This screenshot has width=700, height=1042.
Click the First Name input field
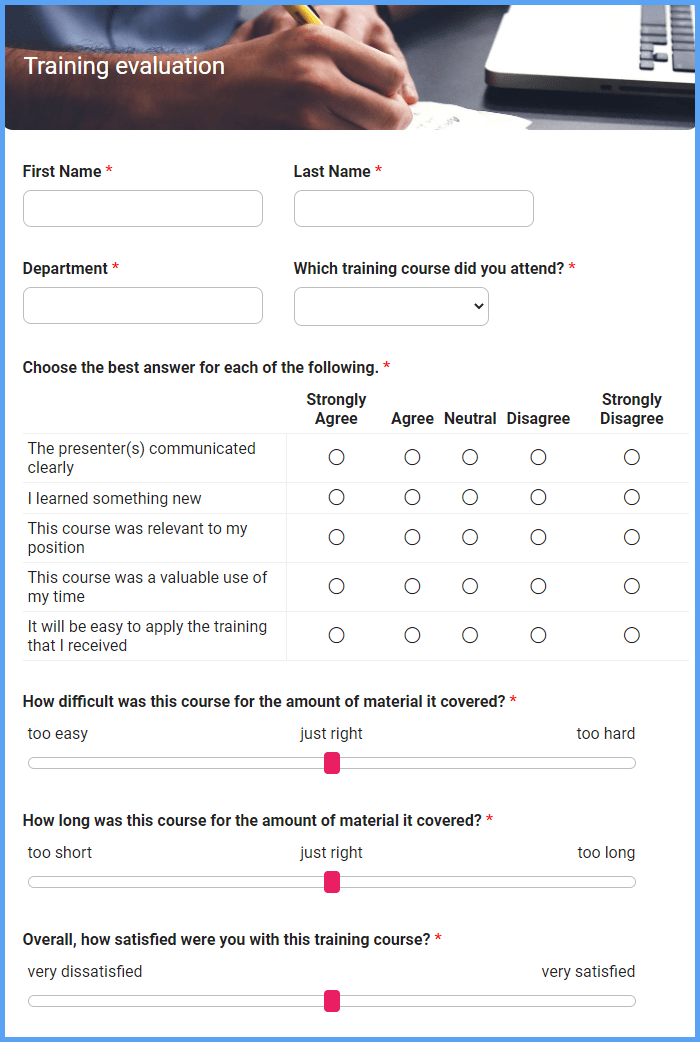click(142, 209)
